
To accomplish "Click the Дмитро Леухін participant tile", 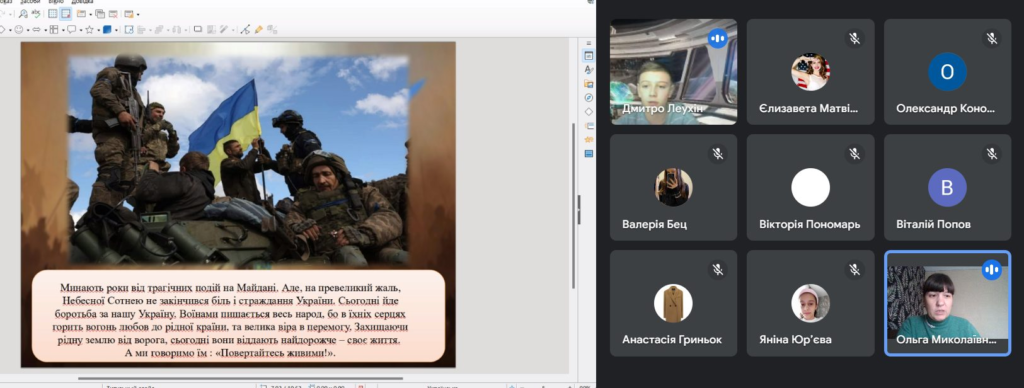I will 673,72.
